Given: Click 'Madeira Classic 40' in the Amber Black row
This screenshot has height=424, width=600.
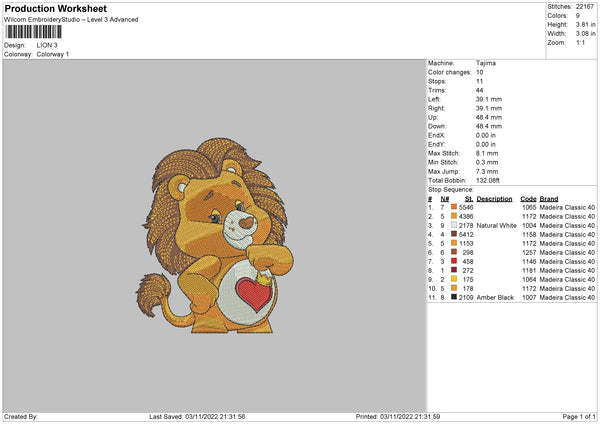Looking at the screenshot, I should (x=567, y=297).
